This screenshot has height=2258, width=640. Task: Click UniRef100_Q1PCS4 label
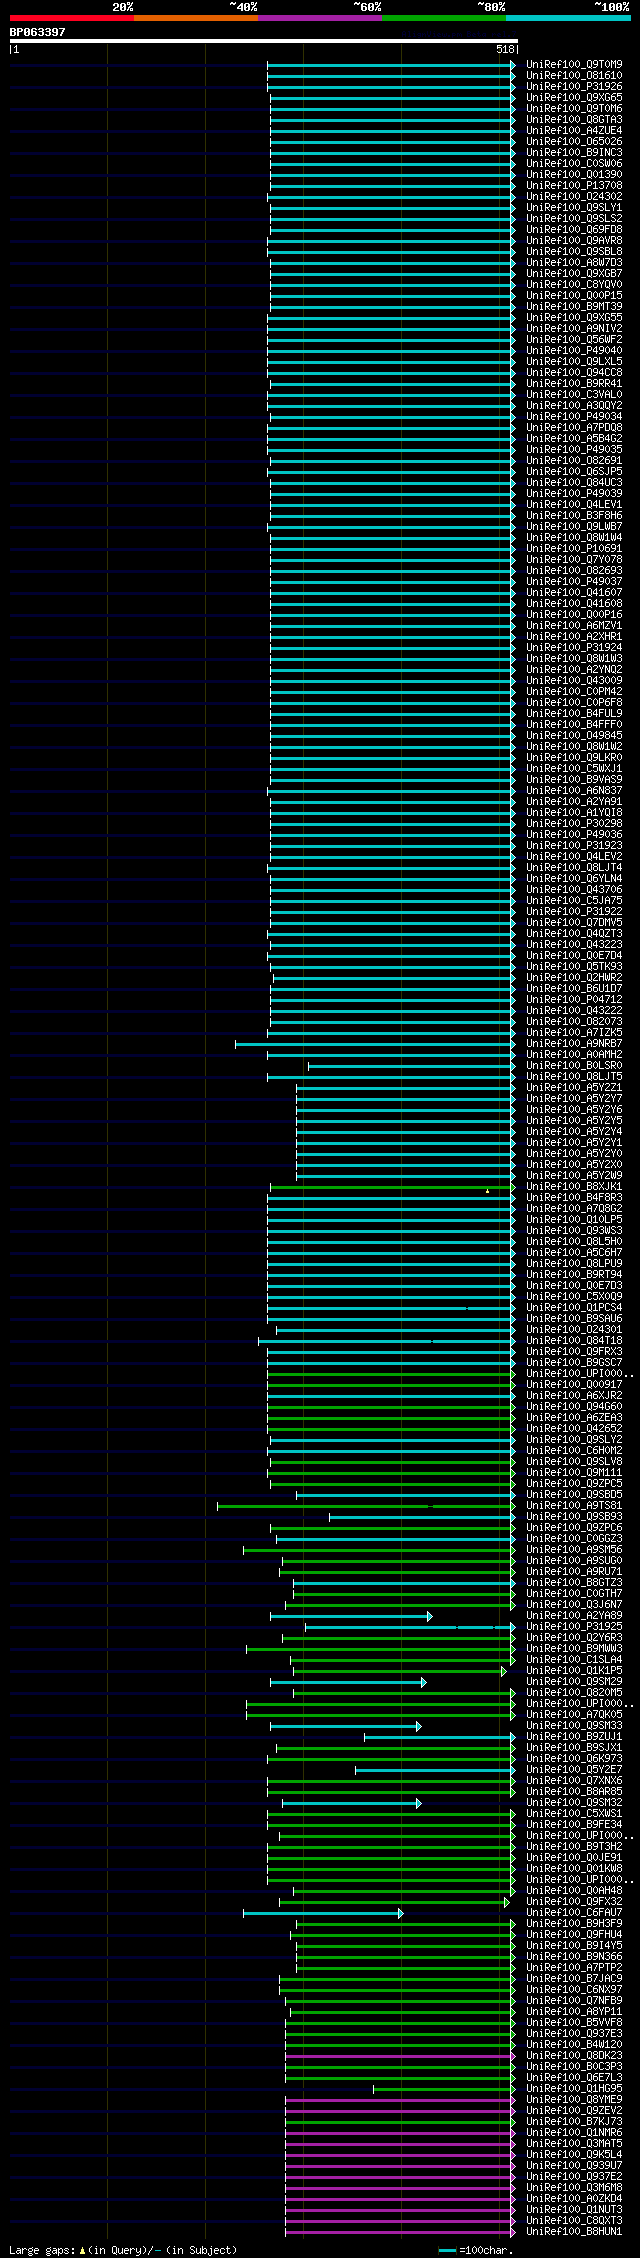tap(575, 1308)
